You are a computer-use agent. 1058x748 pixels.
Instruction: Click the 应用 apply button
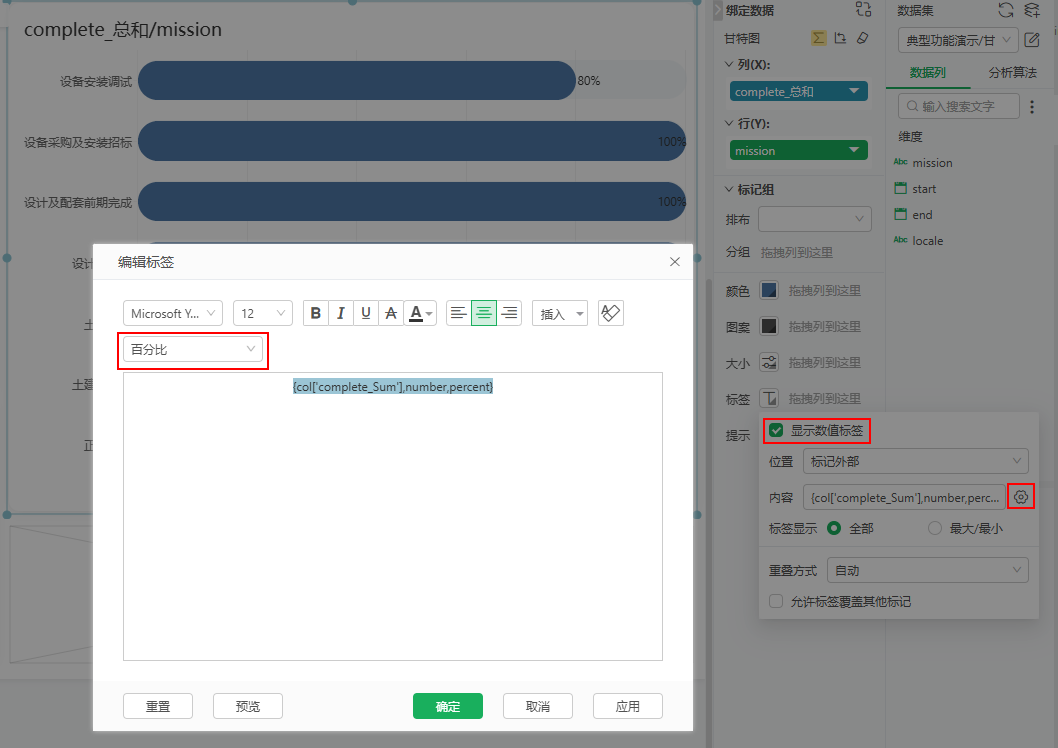coord(628,706)
